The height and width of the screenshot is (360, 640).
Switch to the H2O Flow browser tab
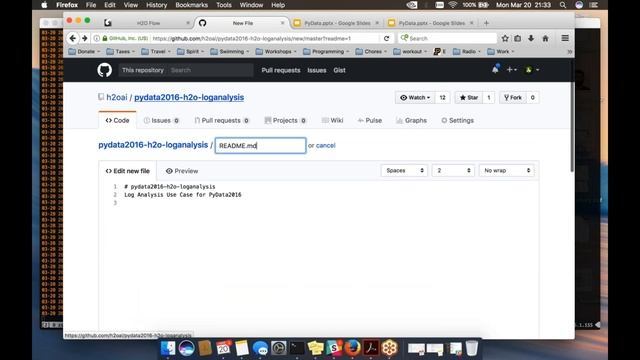click(x=148, y=23)
